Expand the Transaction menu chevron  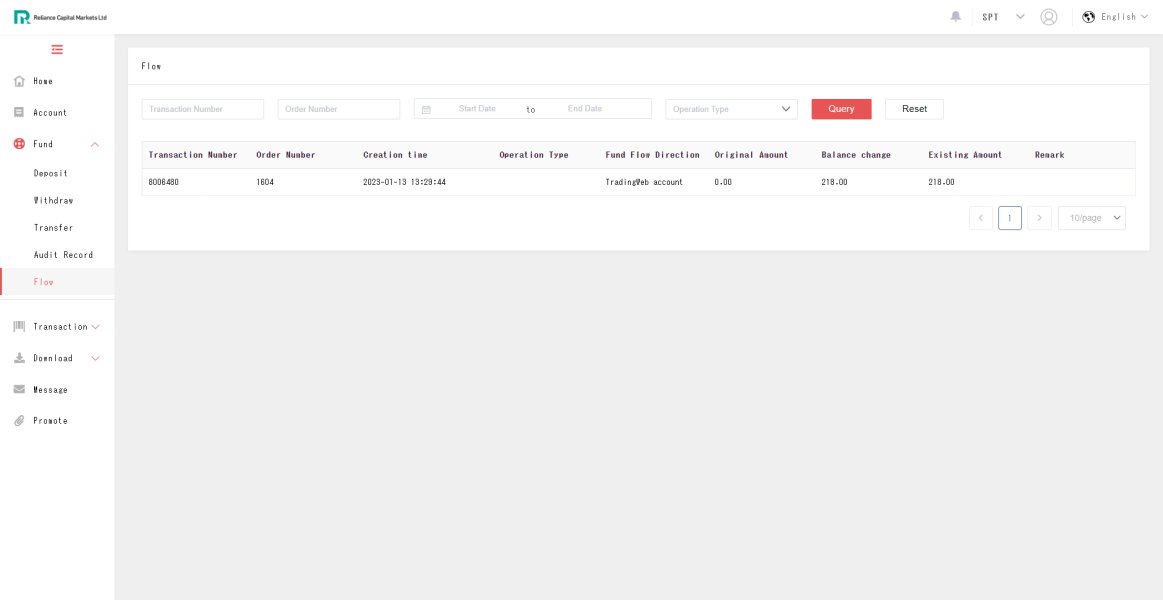(95, 326)
